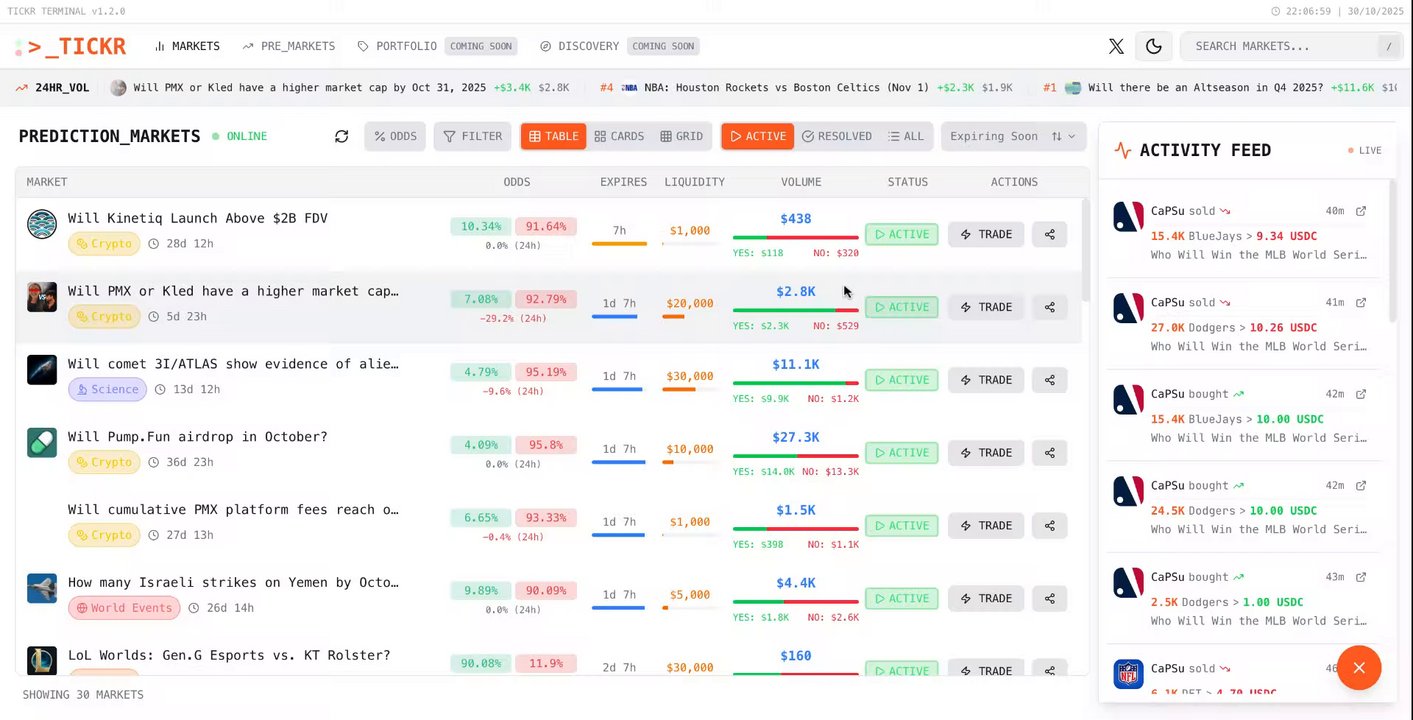Click the NFL logo in activity feed
This screenshot has width=1413, height=720.
pyautogui.click(x=1128, y=674)
